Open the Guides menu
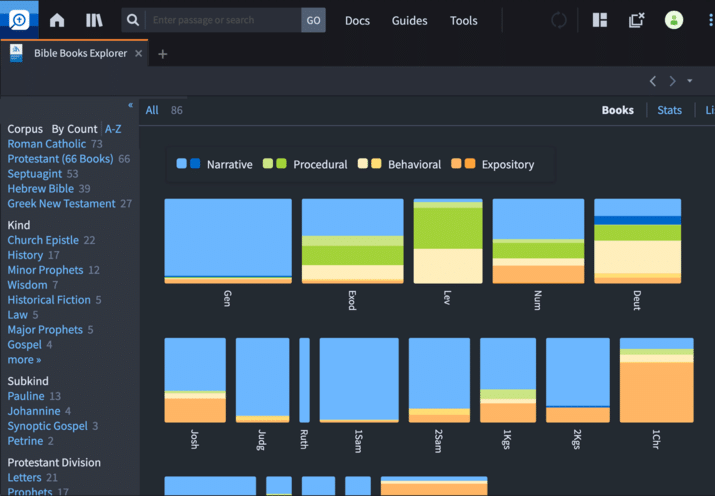715x496 pixels. pos(409,20)
